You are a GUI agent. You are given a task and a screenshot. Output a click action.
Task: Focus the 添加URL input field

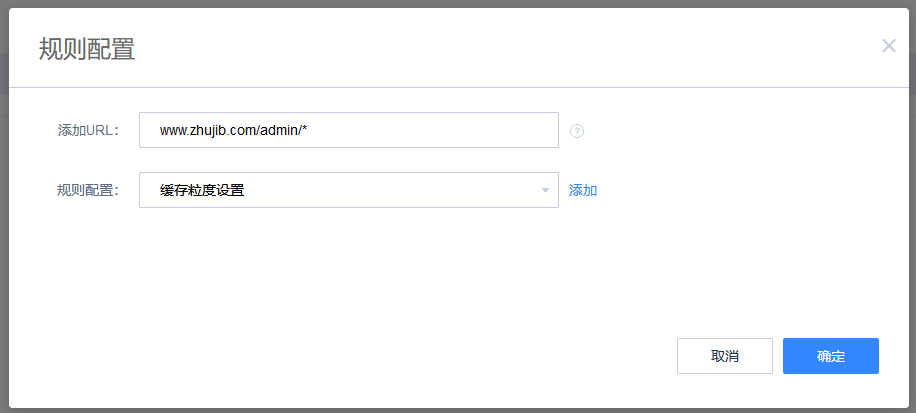[348, 130]
